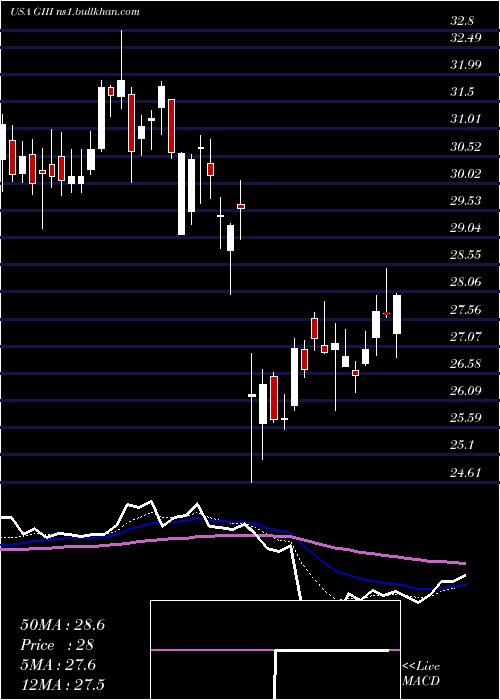Click the 30.52 price axis label
Image resolution: width=500 pixels, height=700 pixels.
pyautogui.click(x=466, y=146)
